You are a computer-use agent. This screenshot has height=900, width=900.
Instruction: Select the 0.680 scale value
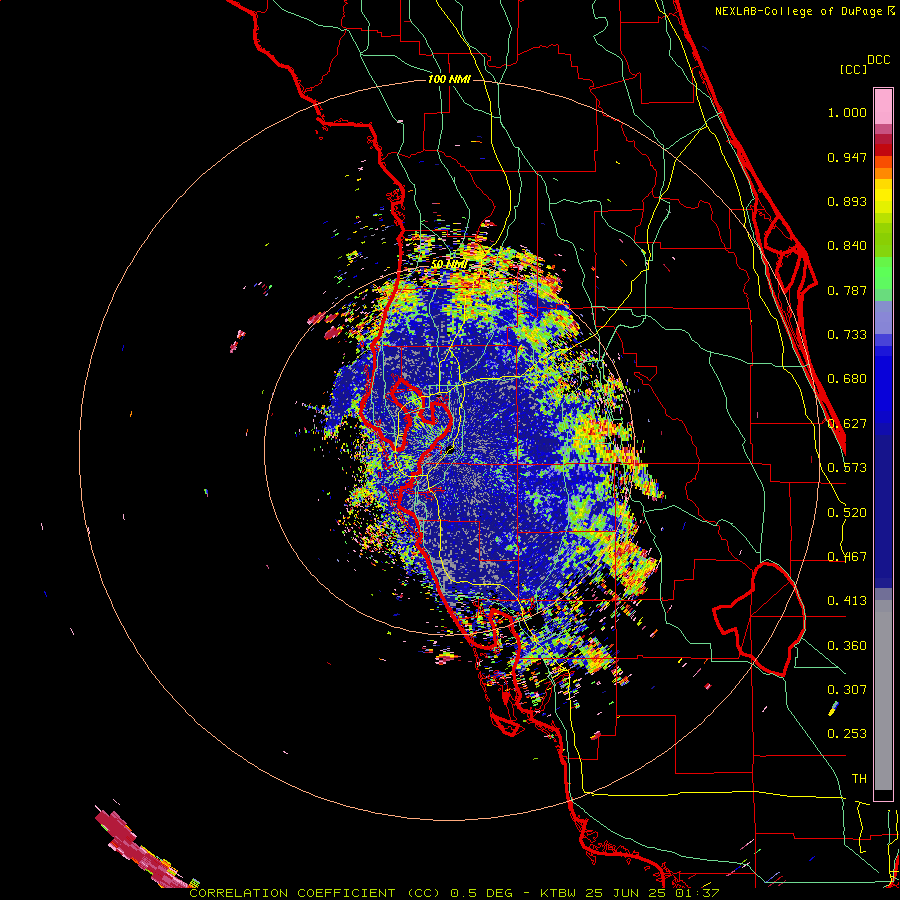[x=847, y=379]
